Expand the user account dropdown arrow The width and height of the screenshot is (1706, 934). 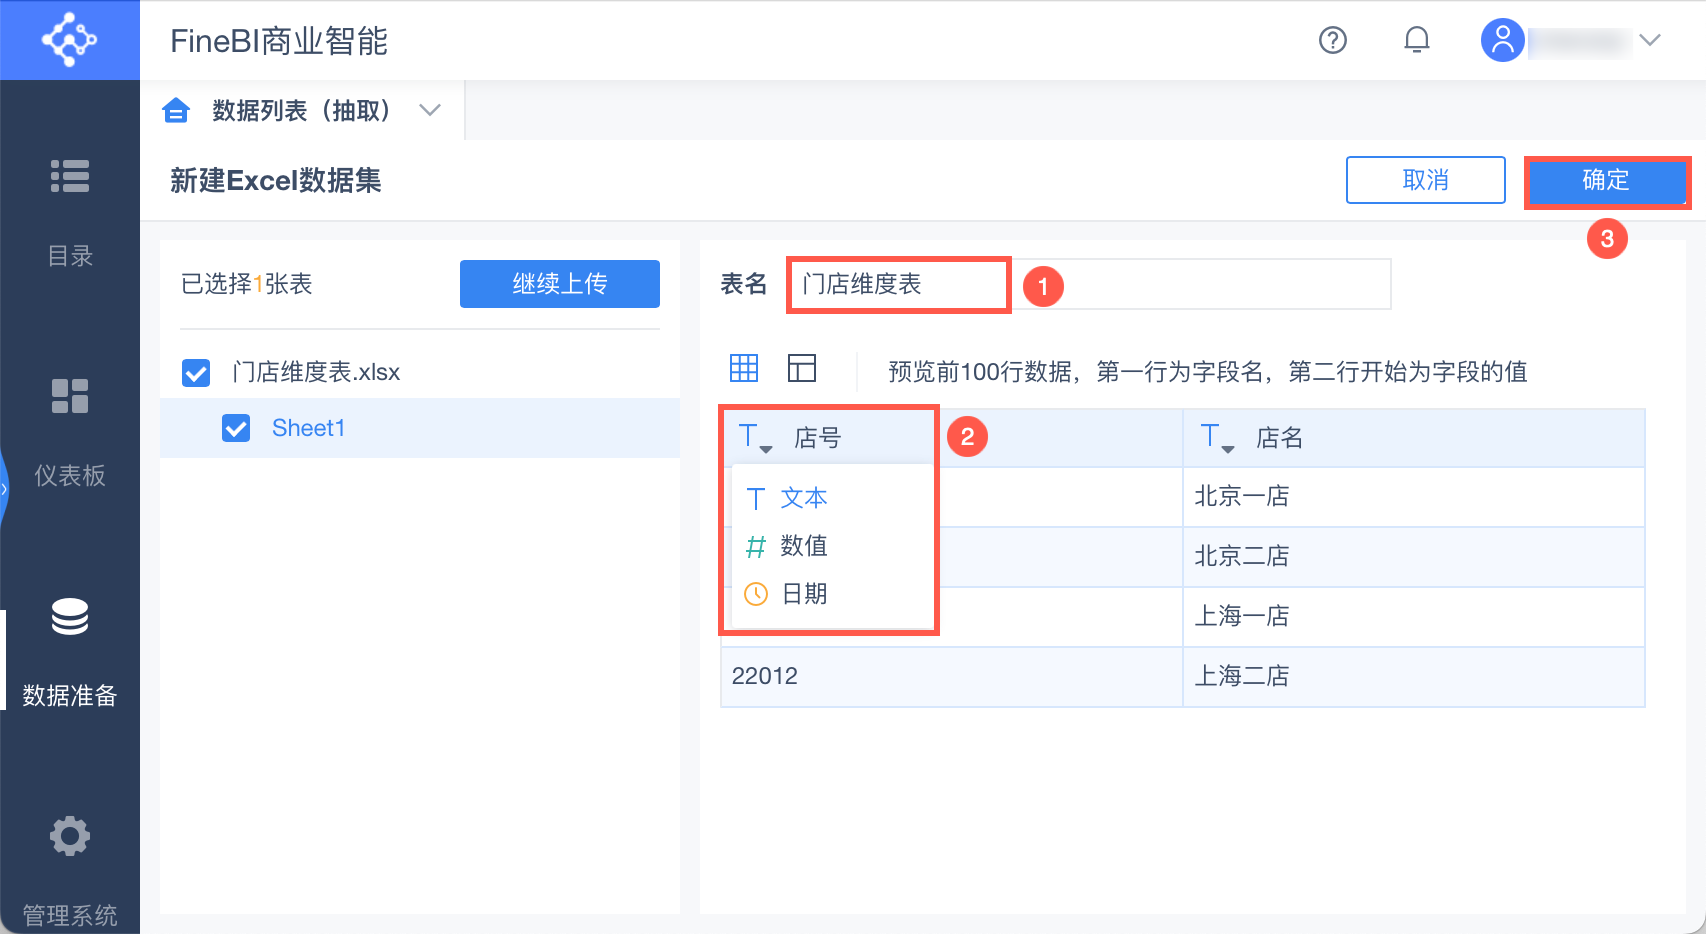[1650, 40]
